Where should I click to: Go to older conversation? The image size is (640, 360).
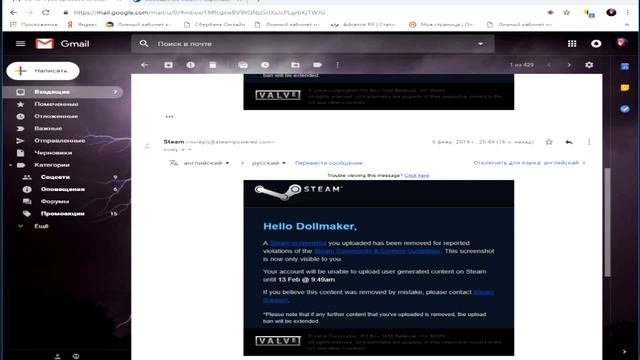pos(569,65)
